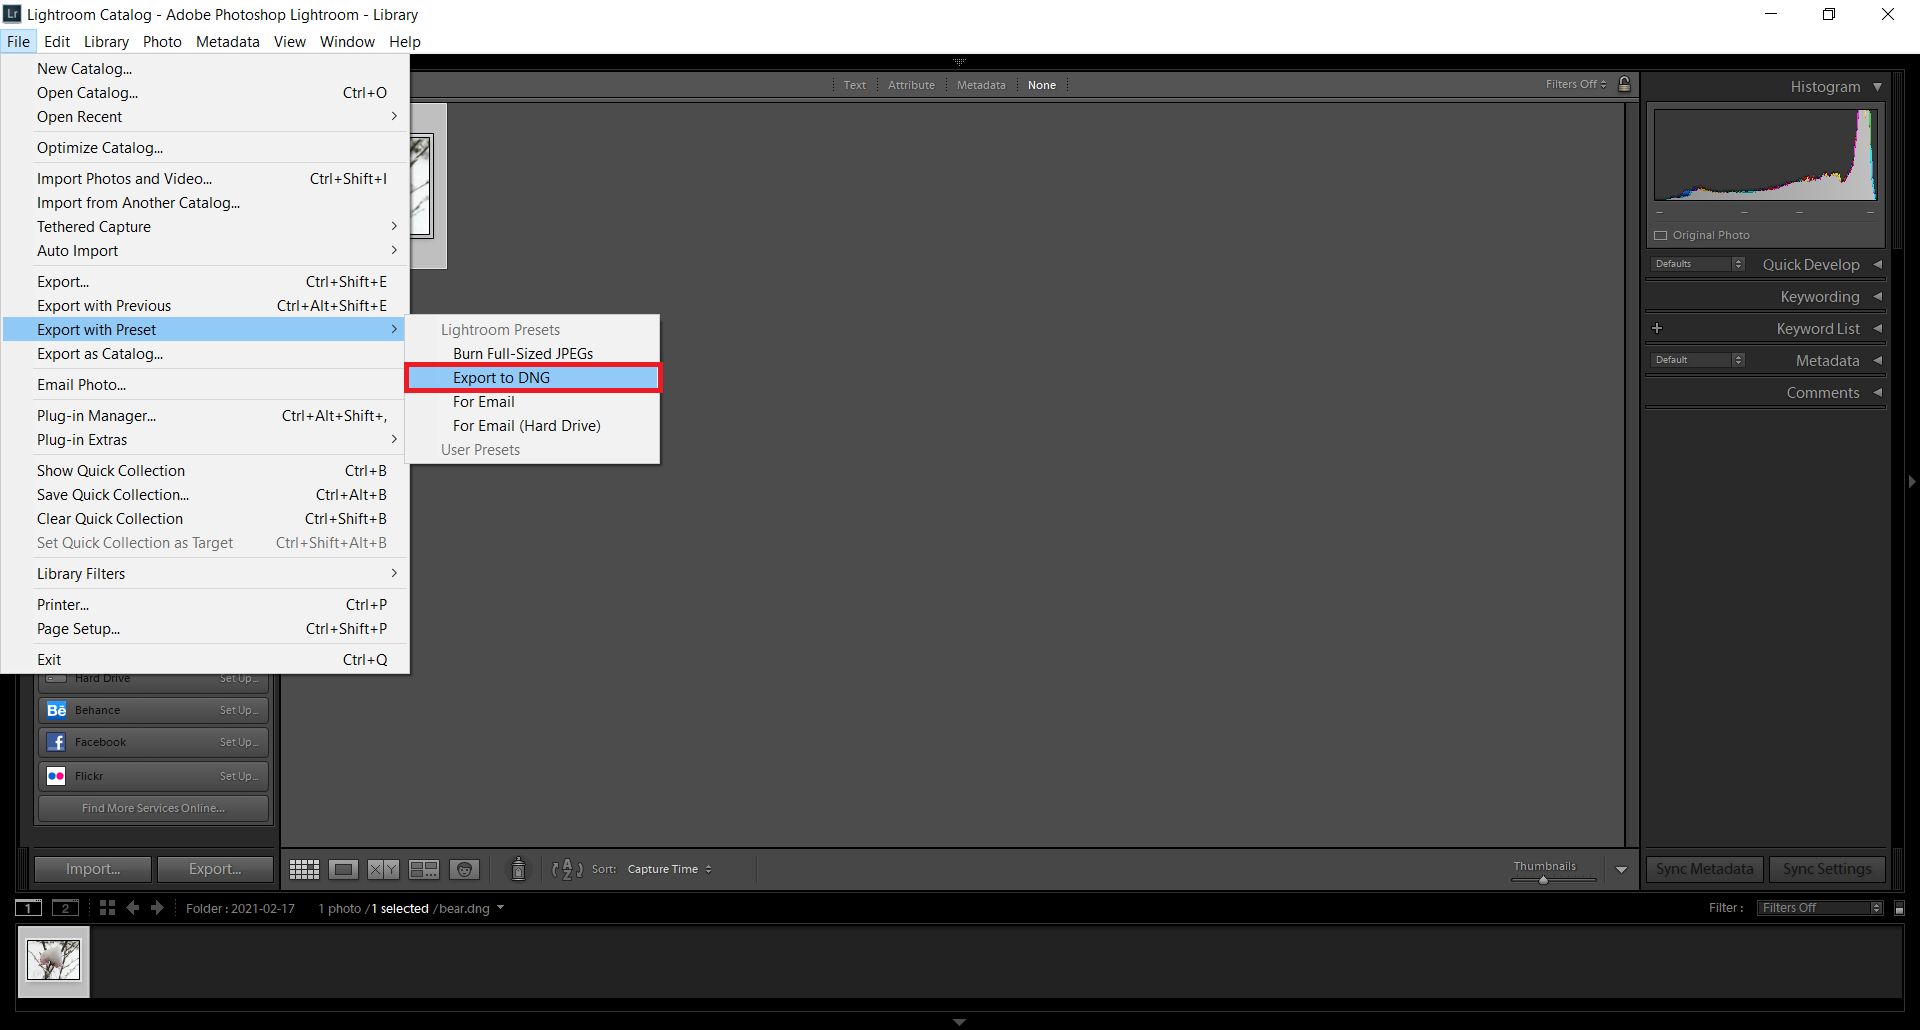Toggle the filter switch beside Filters Off
Screen dimensions: 1920x1030
(x=1899, y=908)
